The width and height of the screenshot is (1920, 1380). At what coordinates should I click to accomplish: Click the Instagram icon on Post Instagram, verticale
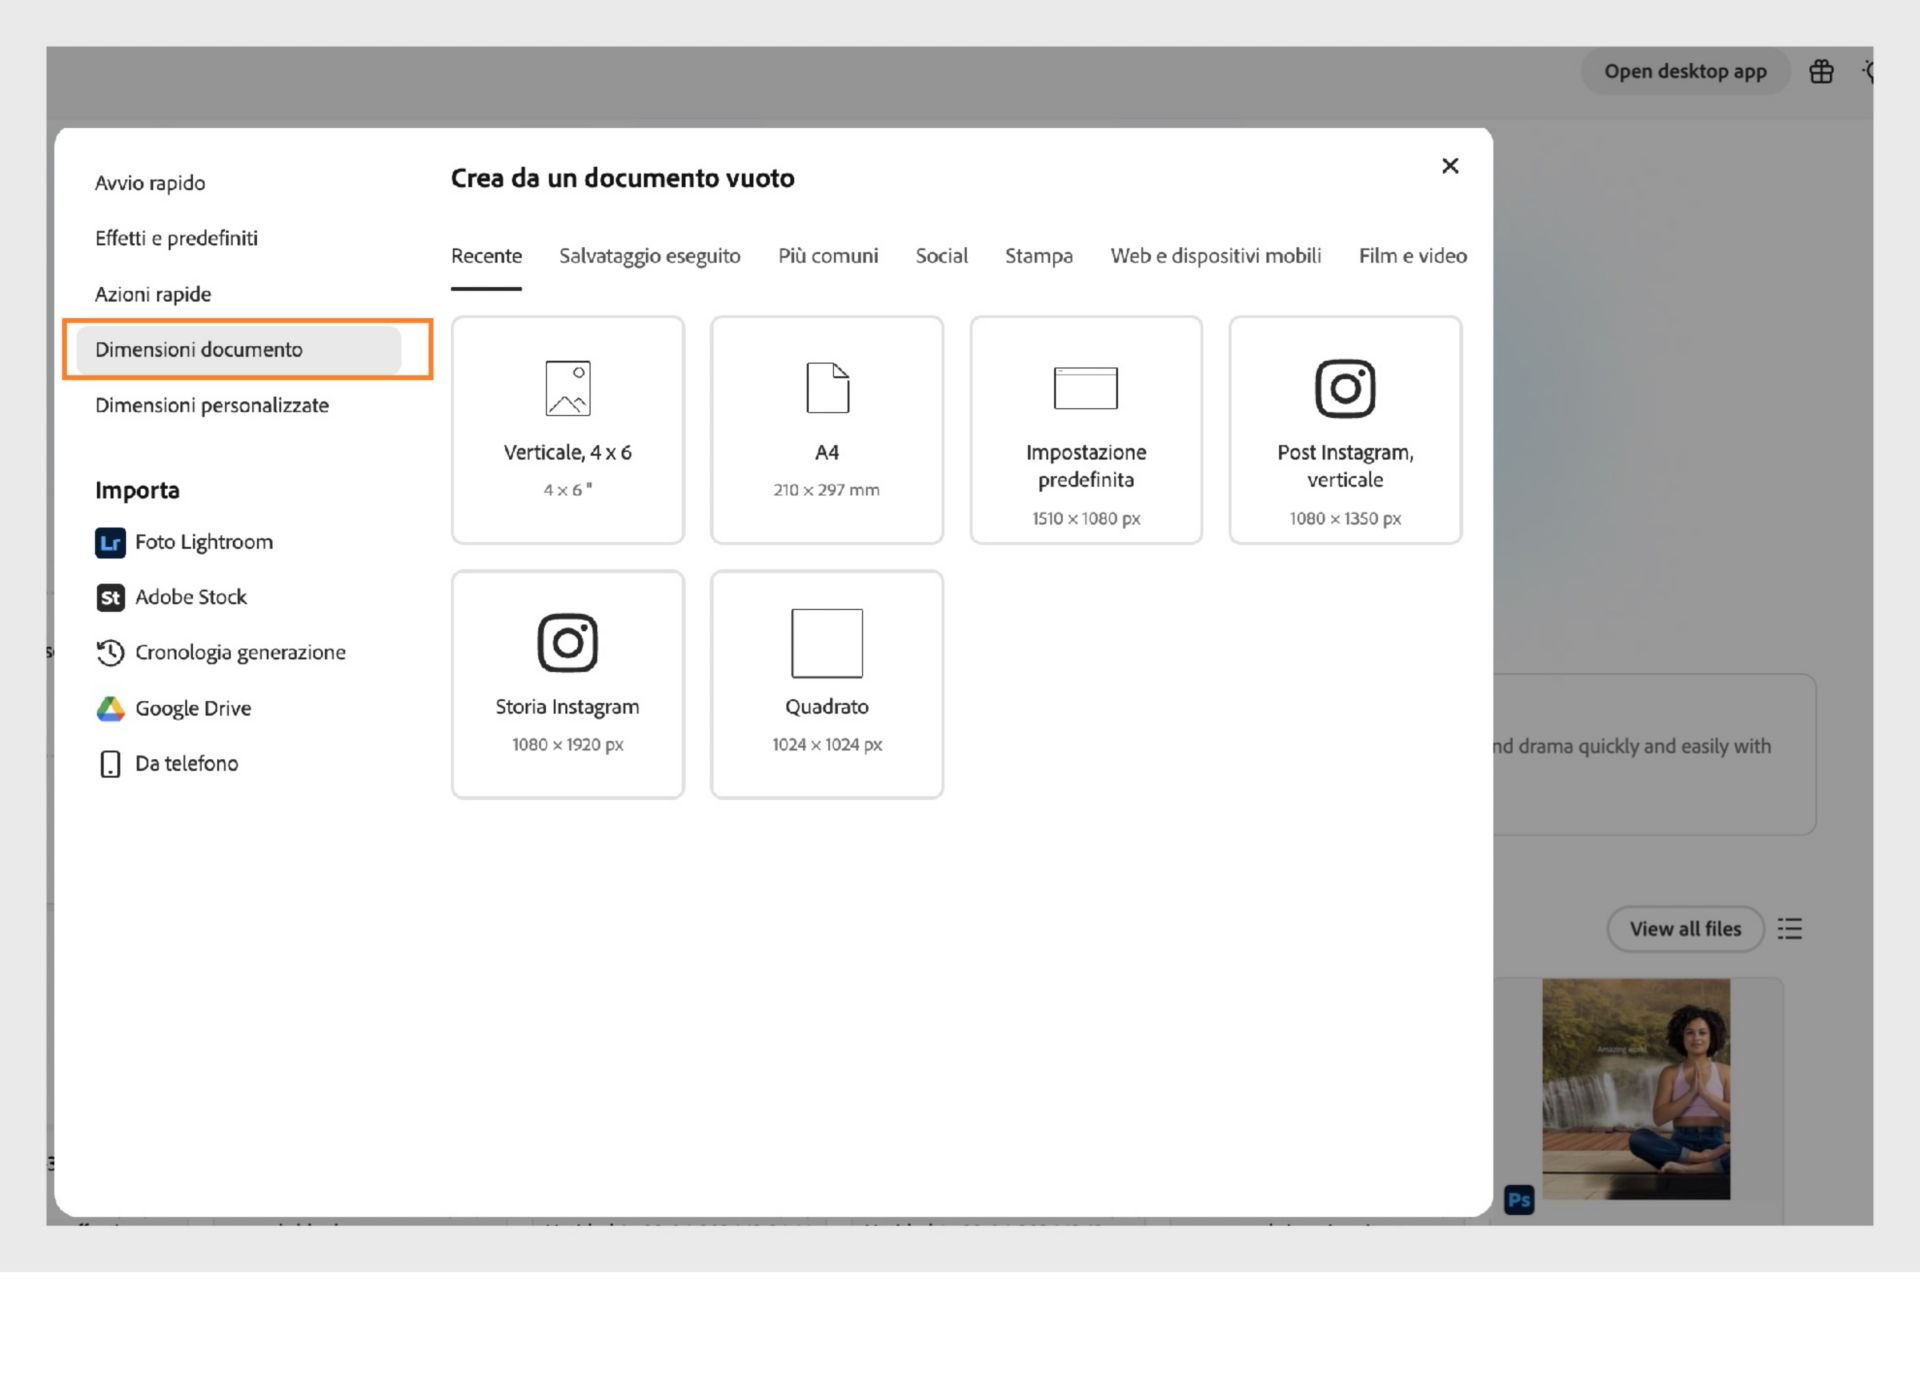1345,388
